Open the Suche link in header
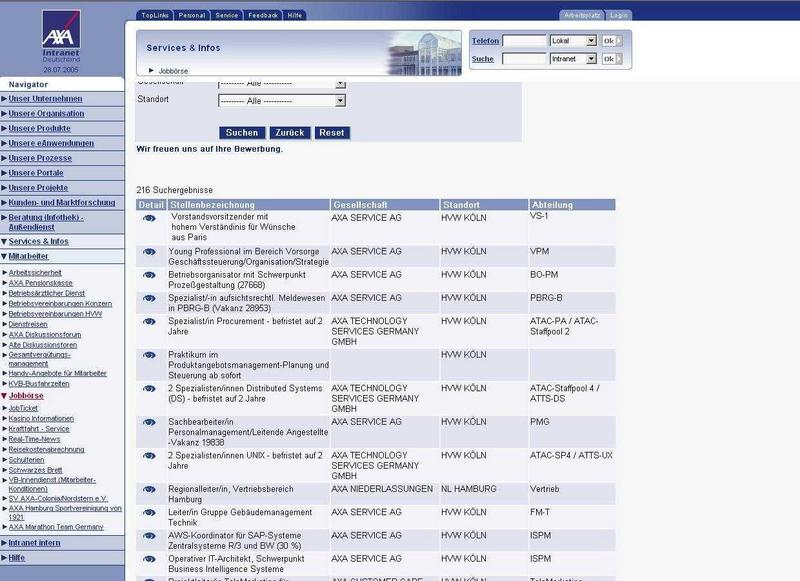This screenshot has height=581, width=800. (483, 59)
